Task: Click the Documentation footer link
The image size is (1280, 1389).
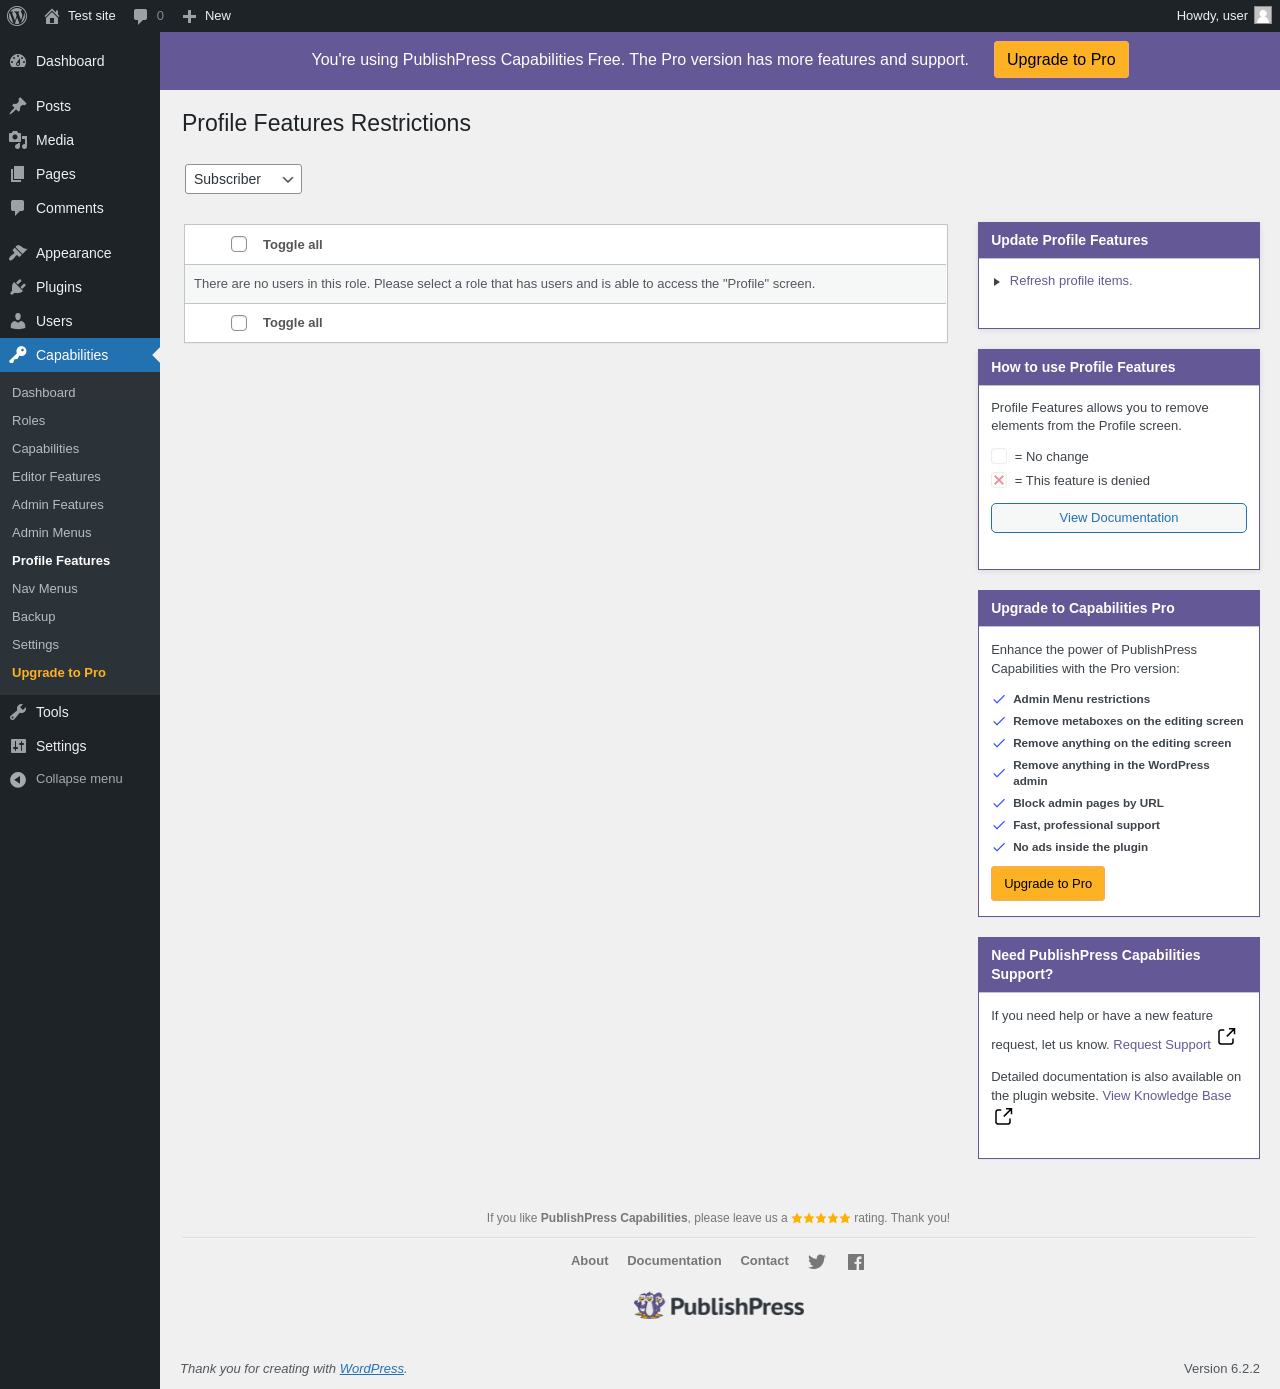Action: point(674,1261)
